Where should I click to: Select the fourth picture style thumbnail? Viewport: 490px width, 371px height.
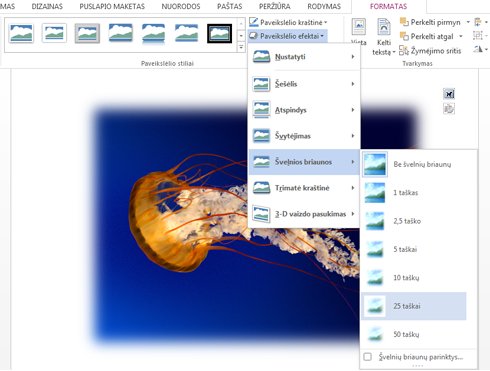[120, 33]
